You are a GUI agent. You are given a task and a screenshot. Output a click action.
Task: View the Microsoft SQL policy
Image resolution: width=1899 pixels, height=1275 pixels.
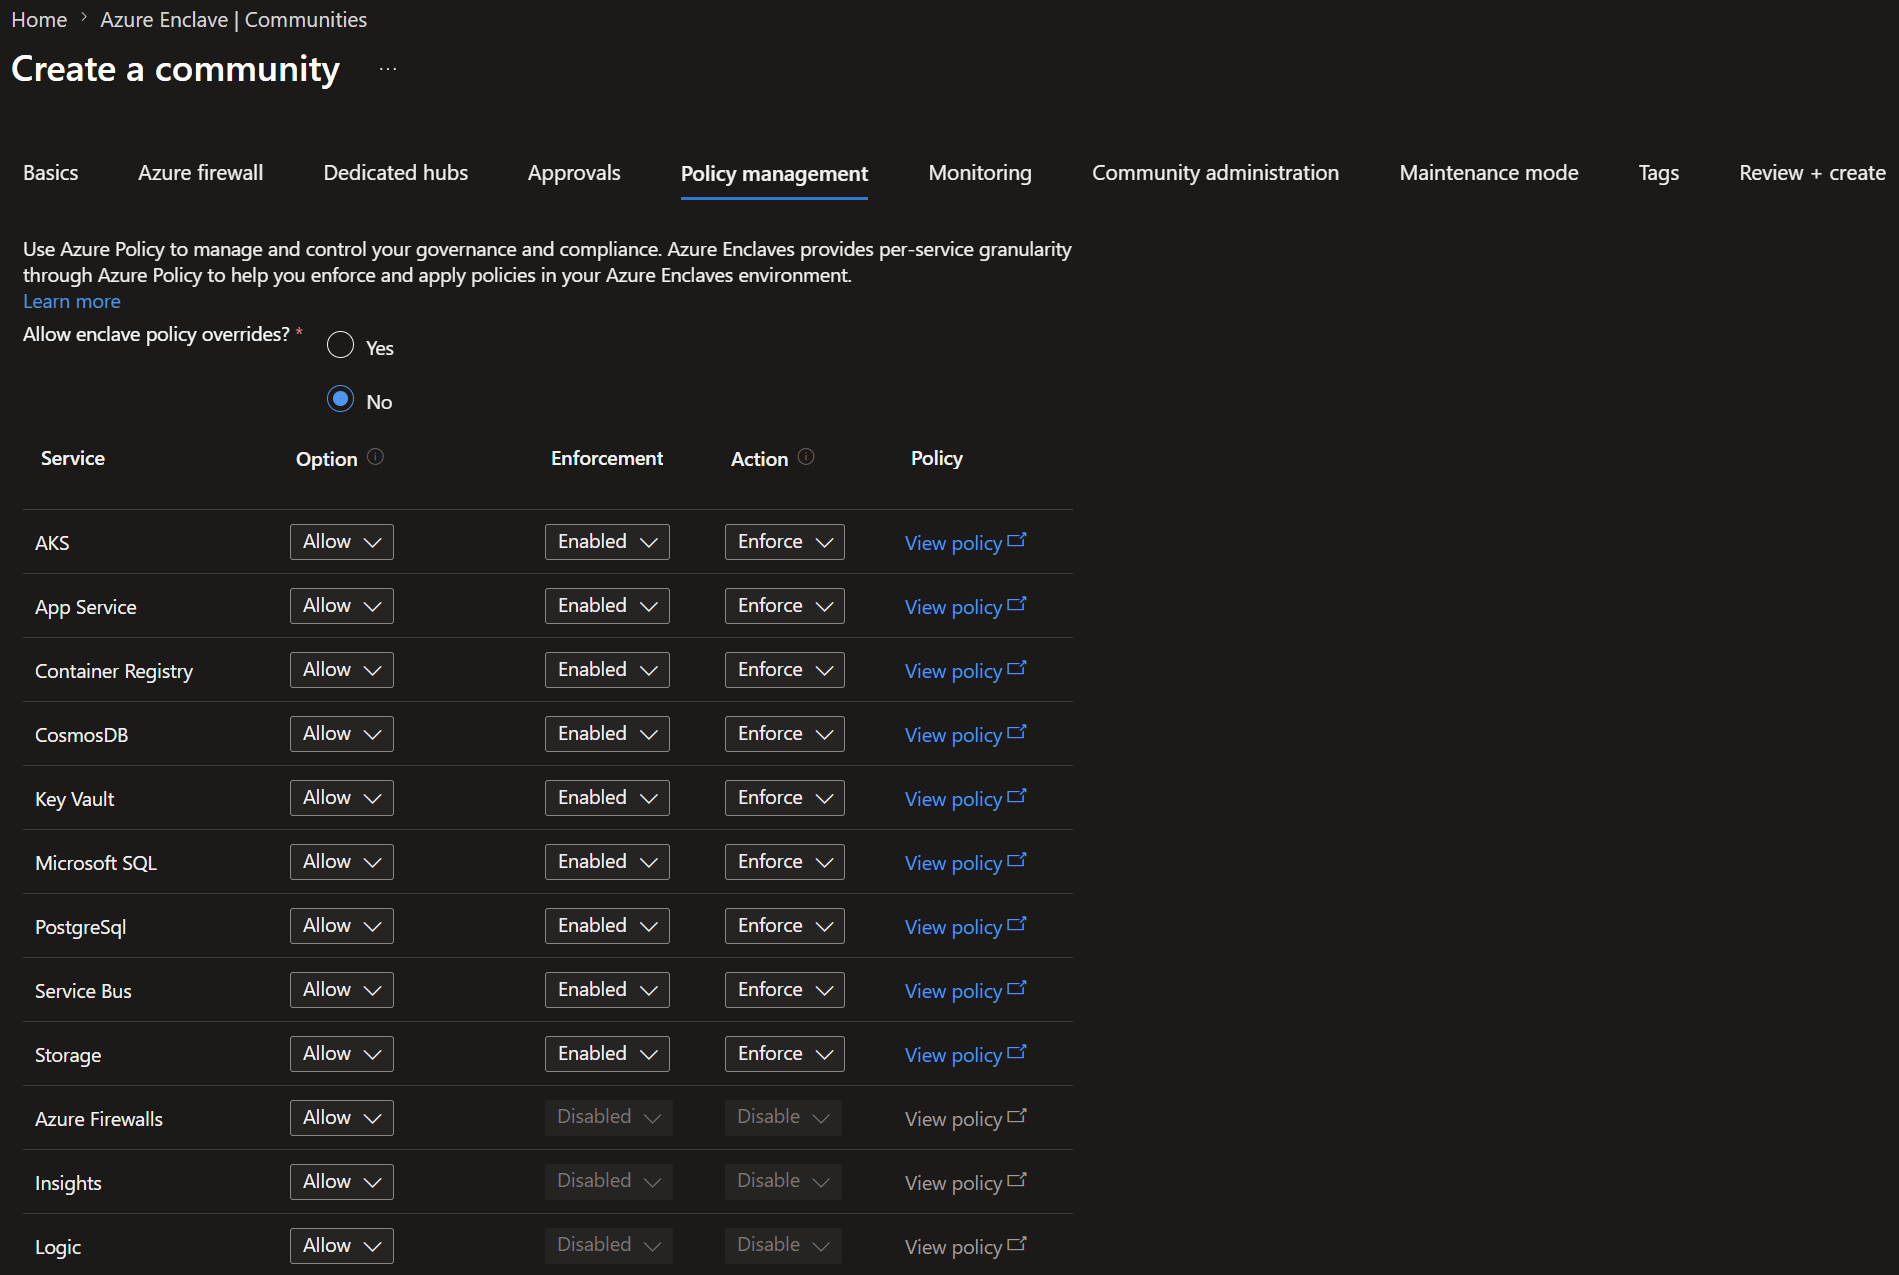click(x=965, y=862)
